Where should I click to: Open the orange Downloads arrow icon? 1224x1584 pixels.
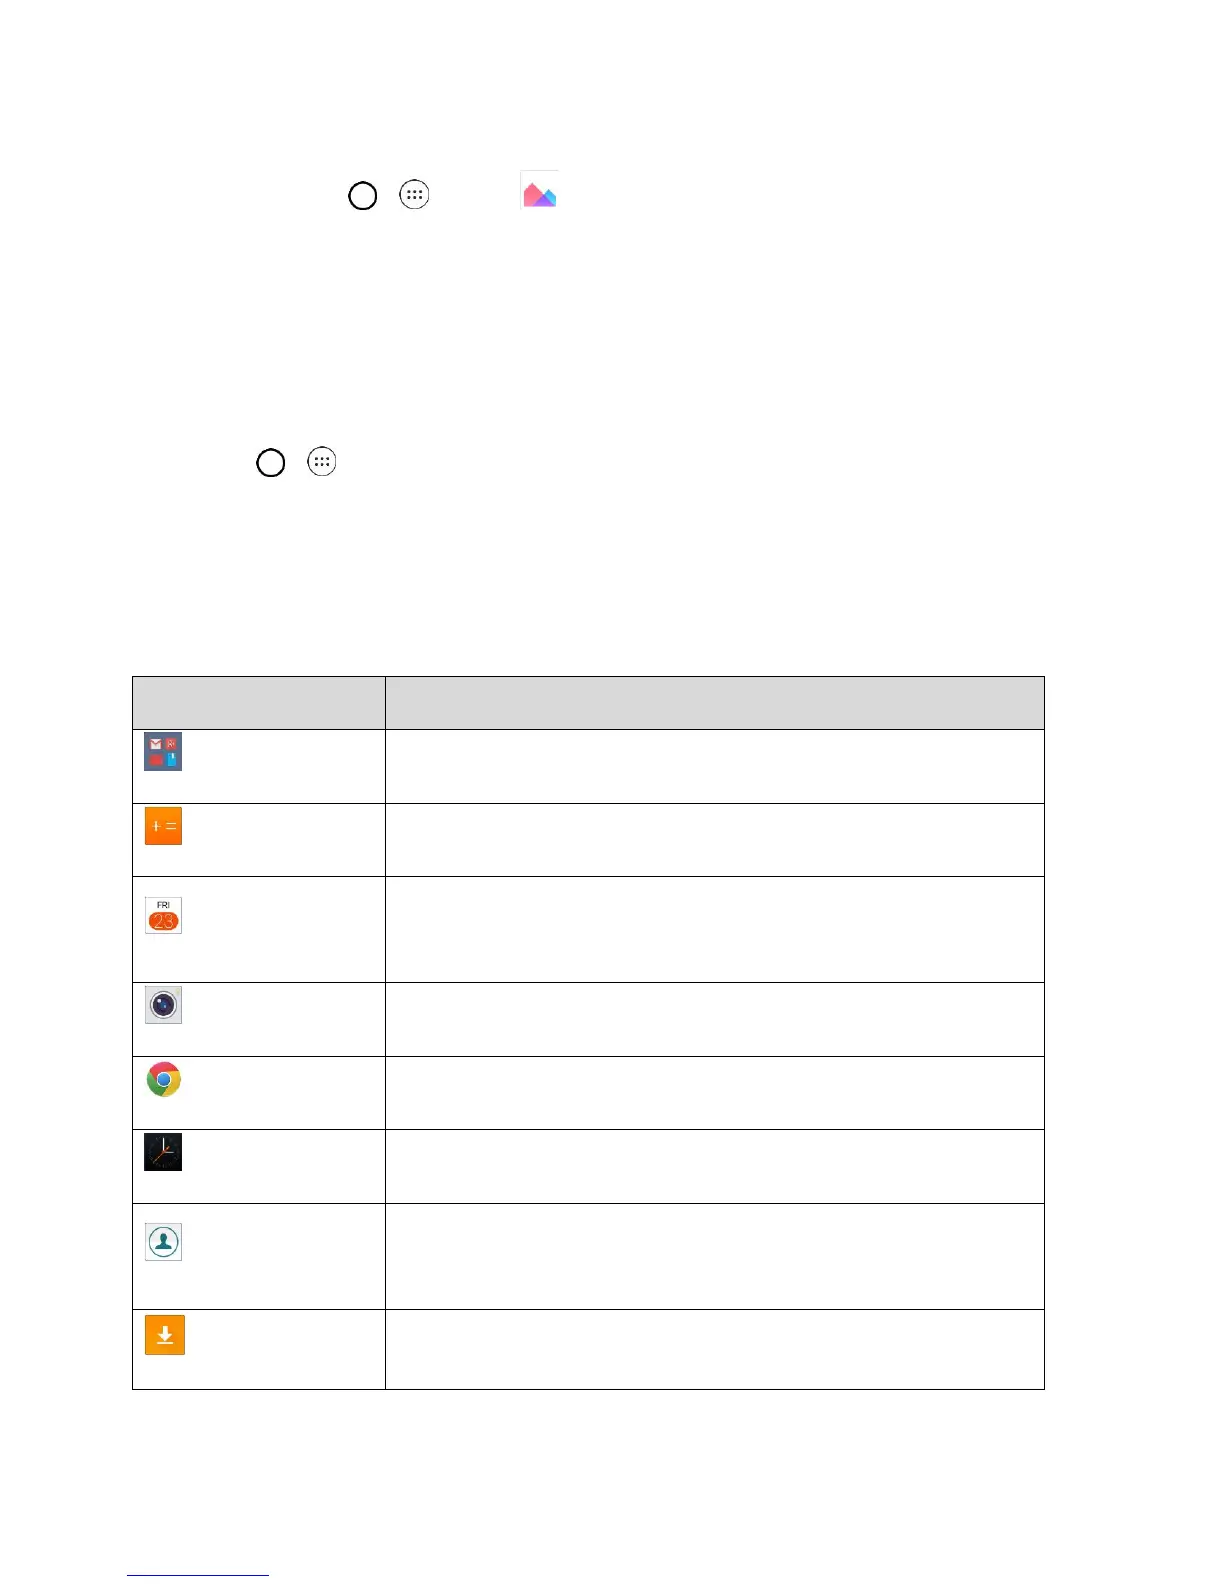165,1335
